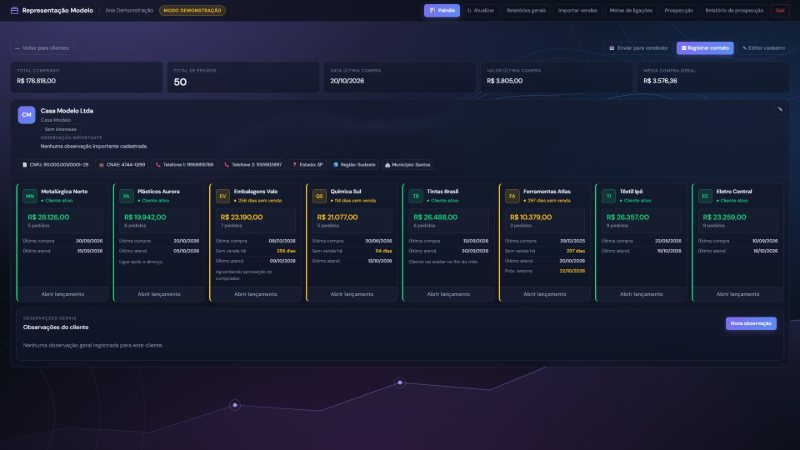800x450 pixels.
Task: Open Abrir lançamento for Tintas Brasil
Action: point(448,294)
